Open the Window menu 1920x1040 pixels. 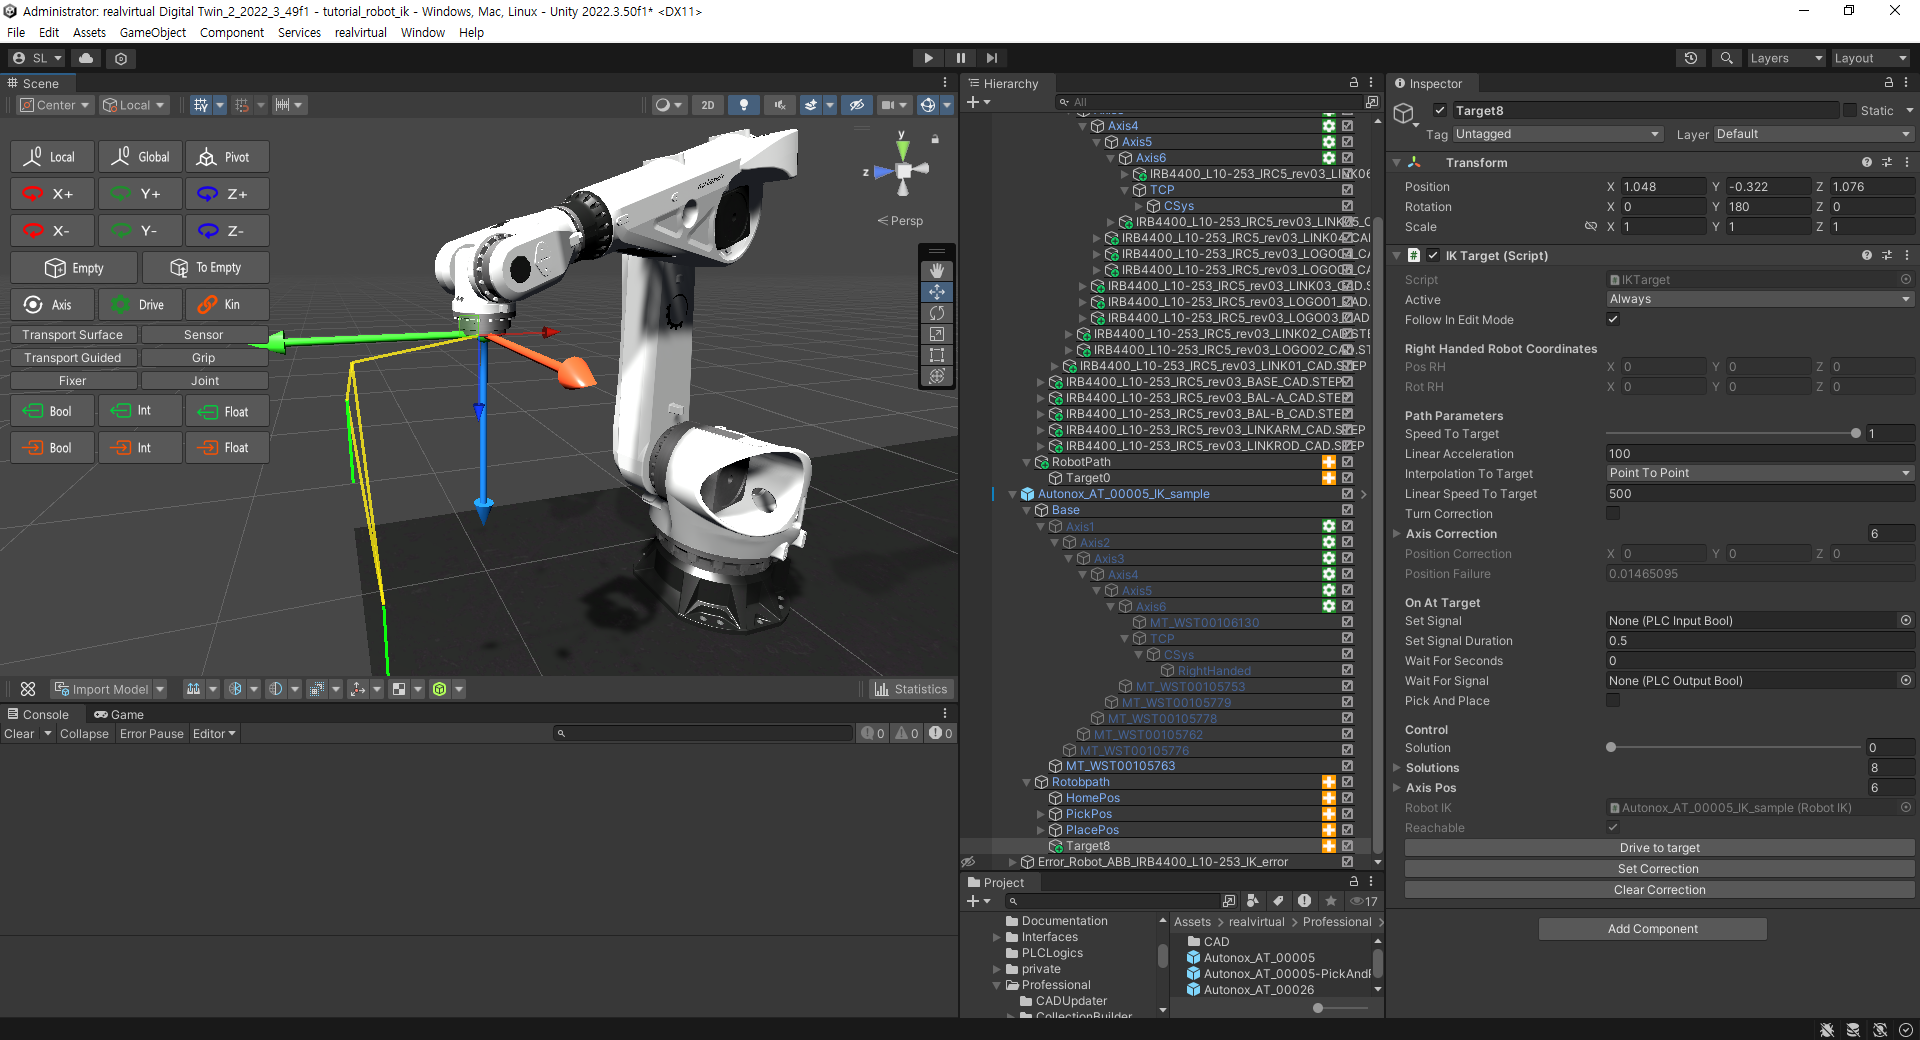423,33
